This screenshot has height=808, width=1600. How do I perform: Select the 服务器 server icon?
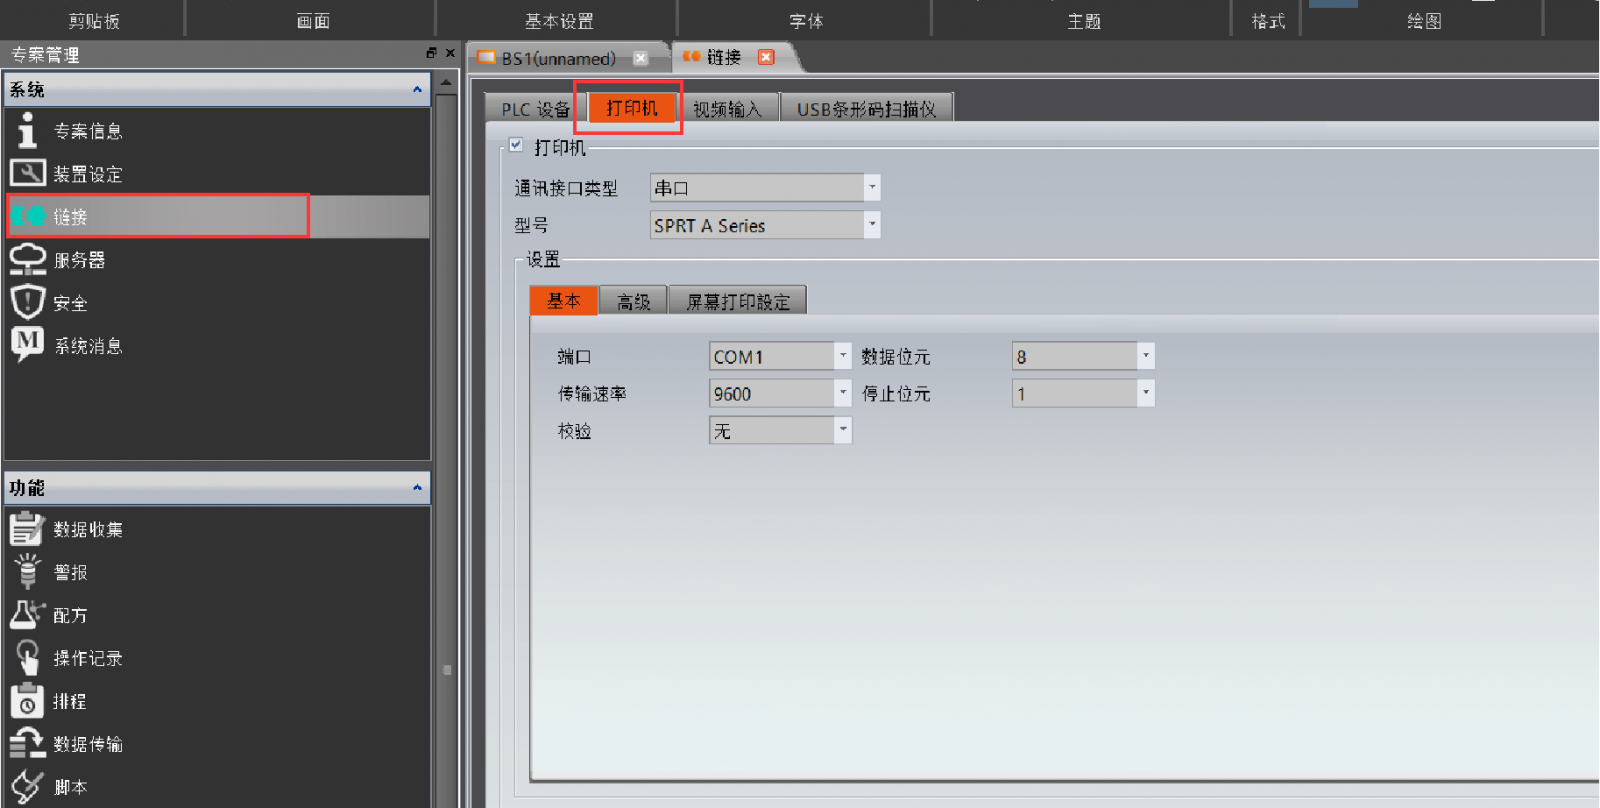pos(27,260)
